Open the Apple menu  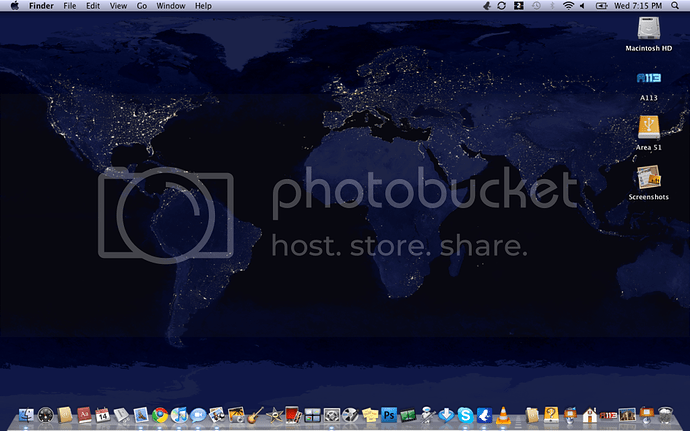(14, 6)
